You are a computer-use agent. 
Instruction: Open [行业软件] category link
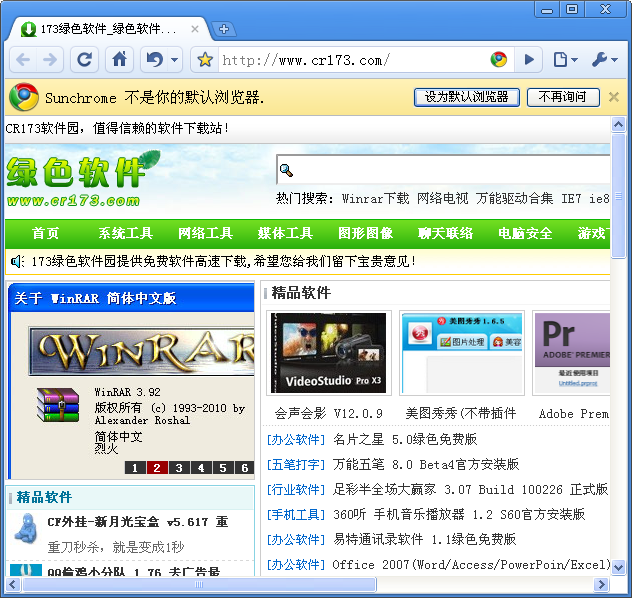tap(295, 490)
